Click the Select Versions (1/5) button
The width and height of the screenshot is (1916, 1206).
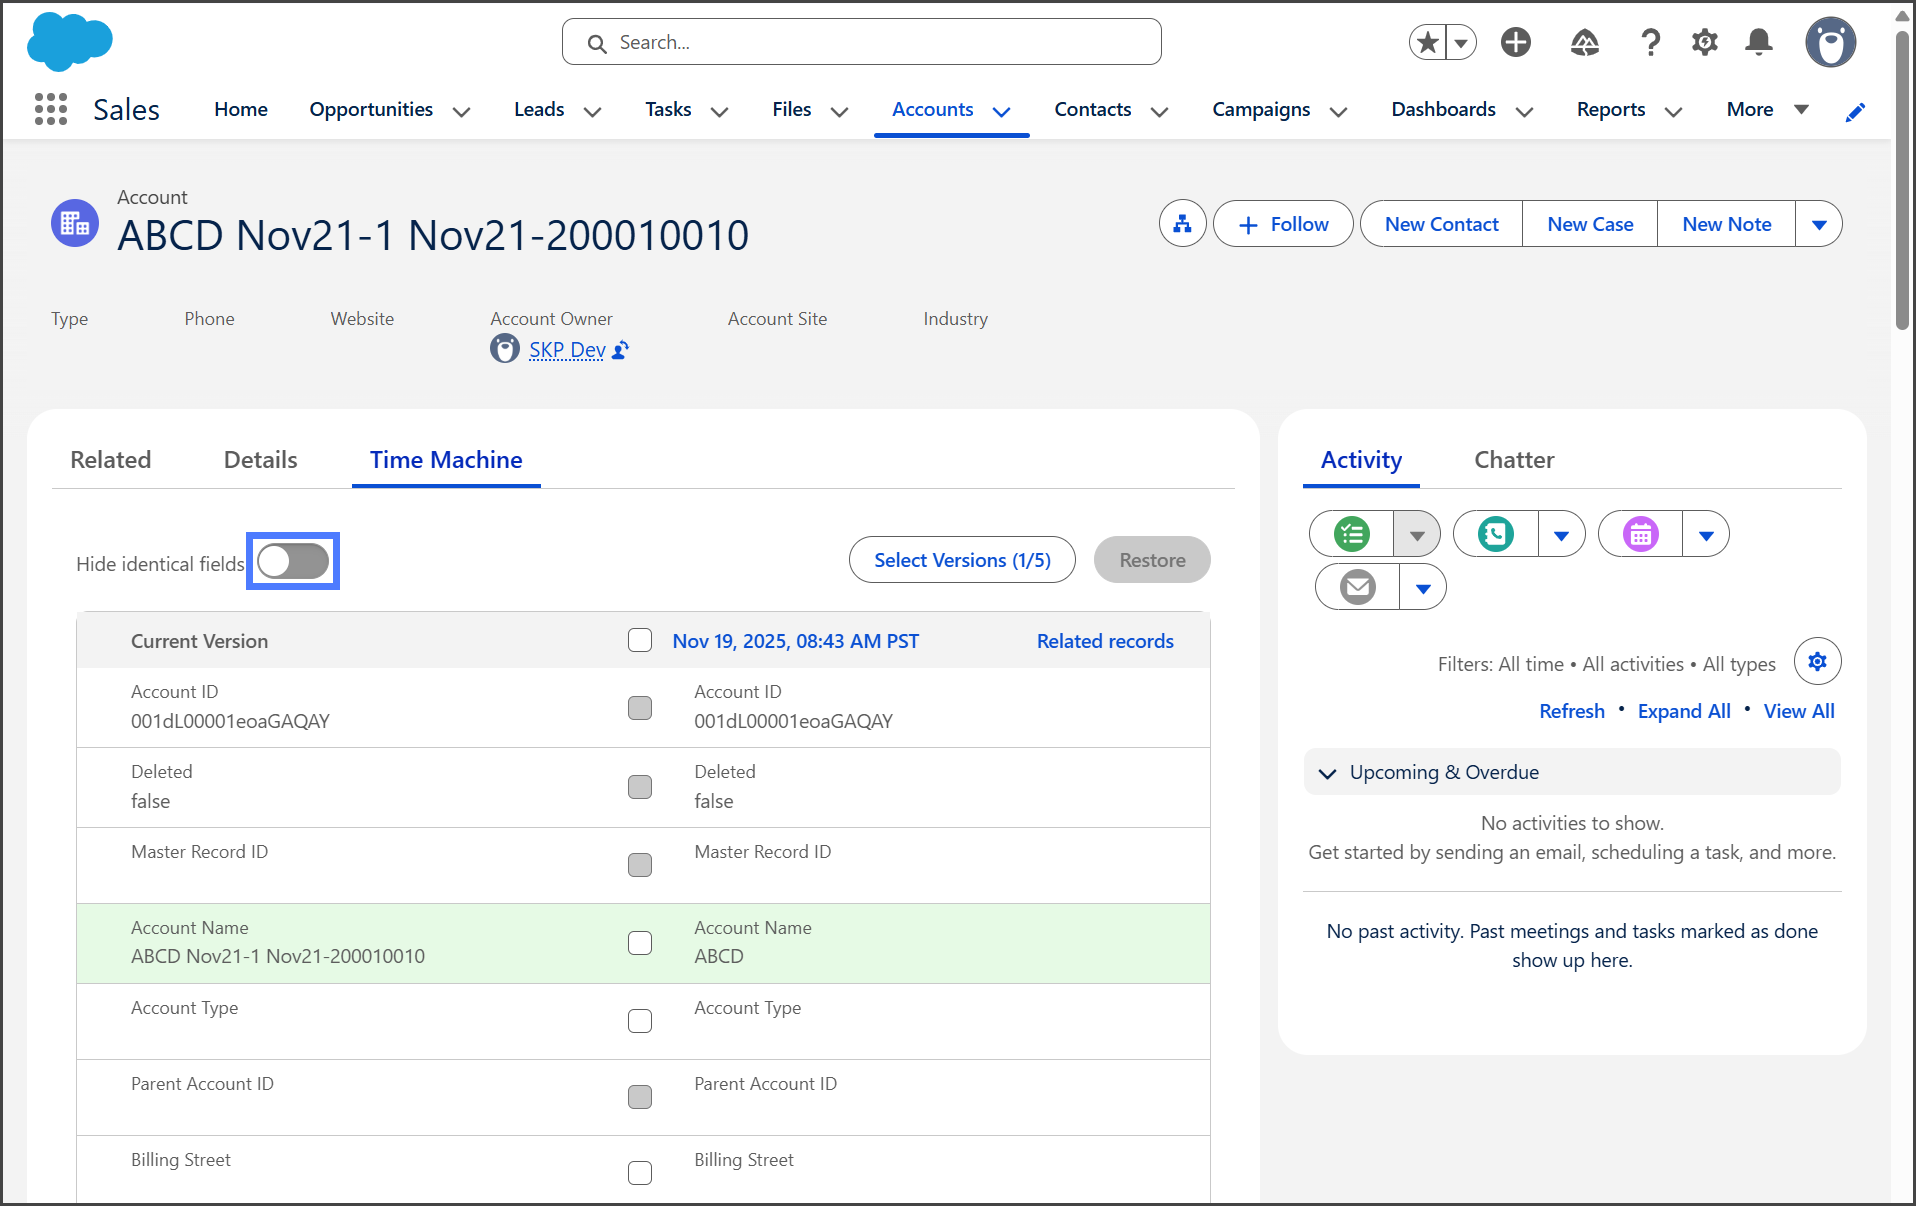point(962,560)
